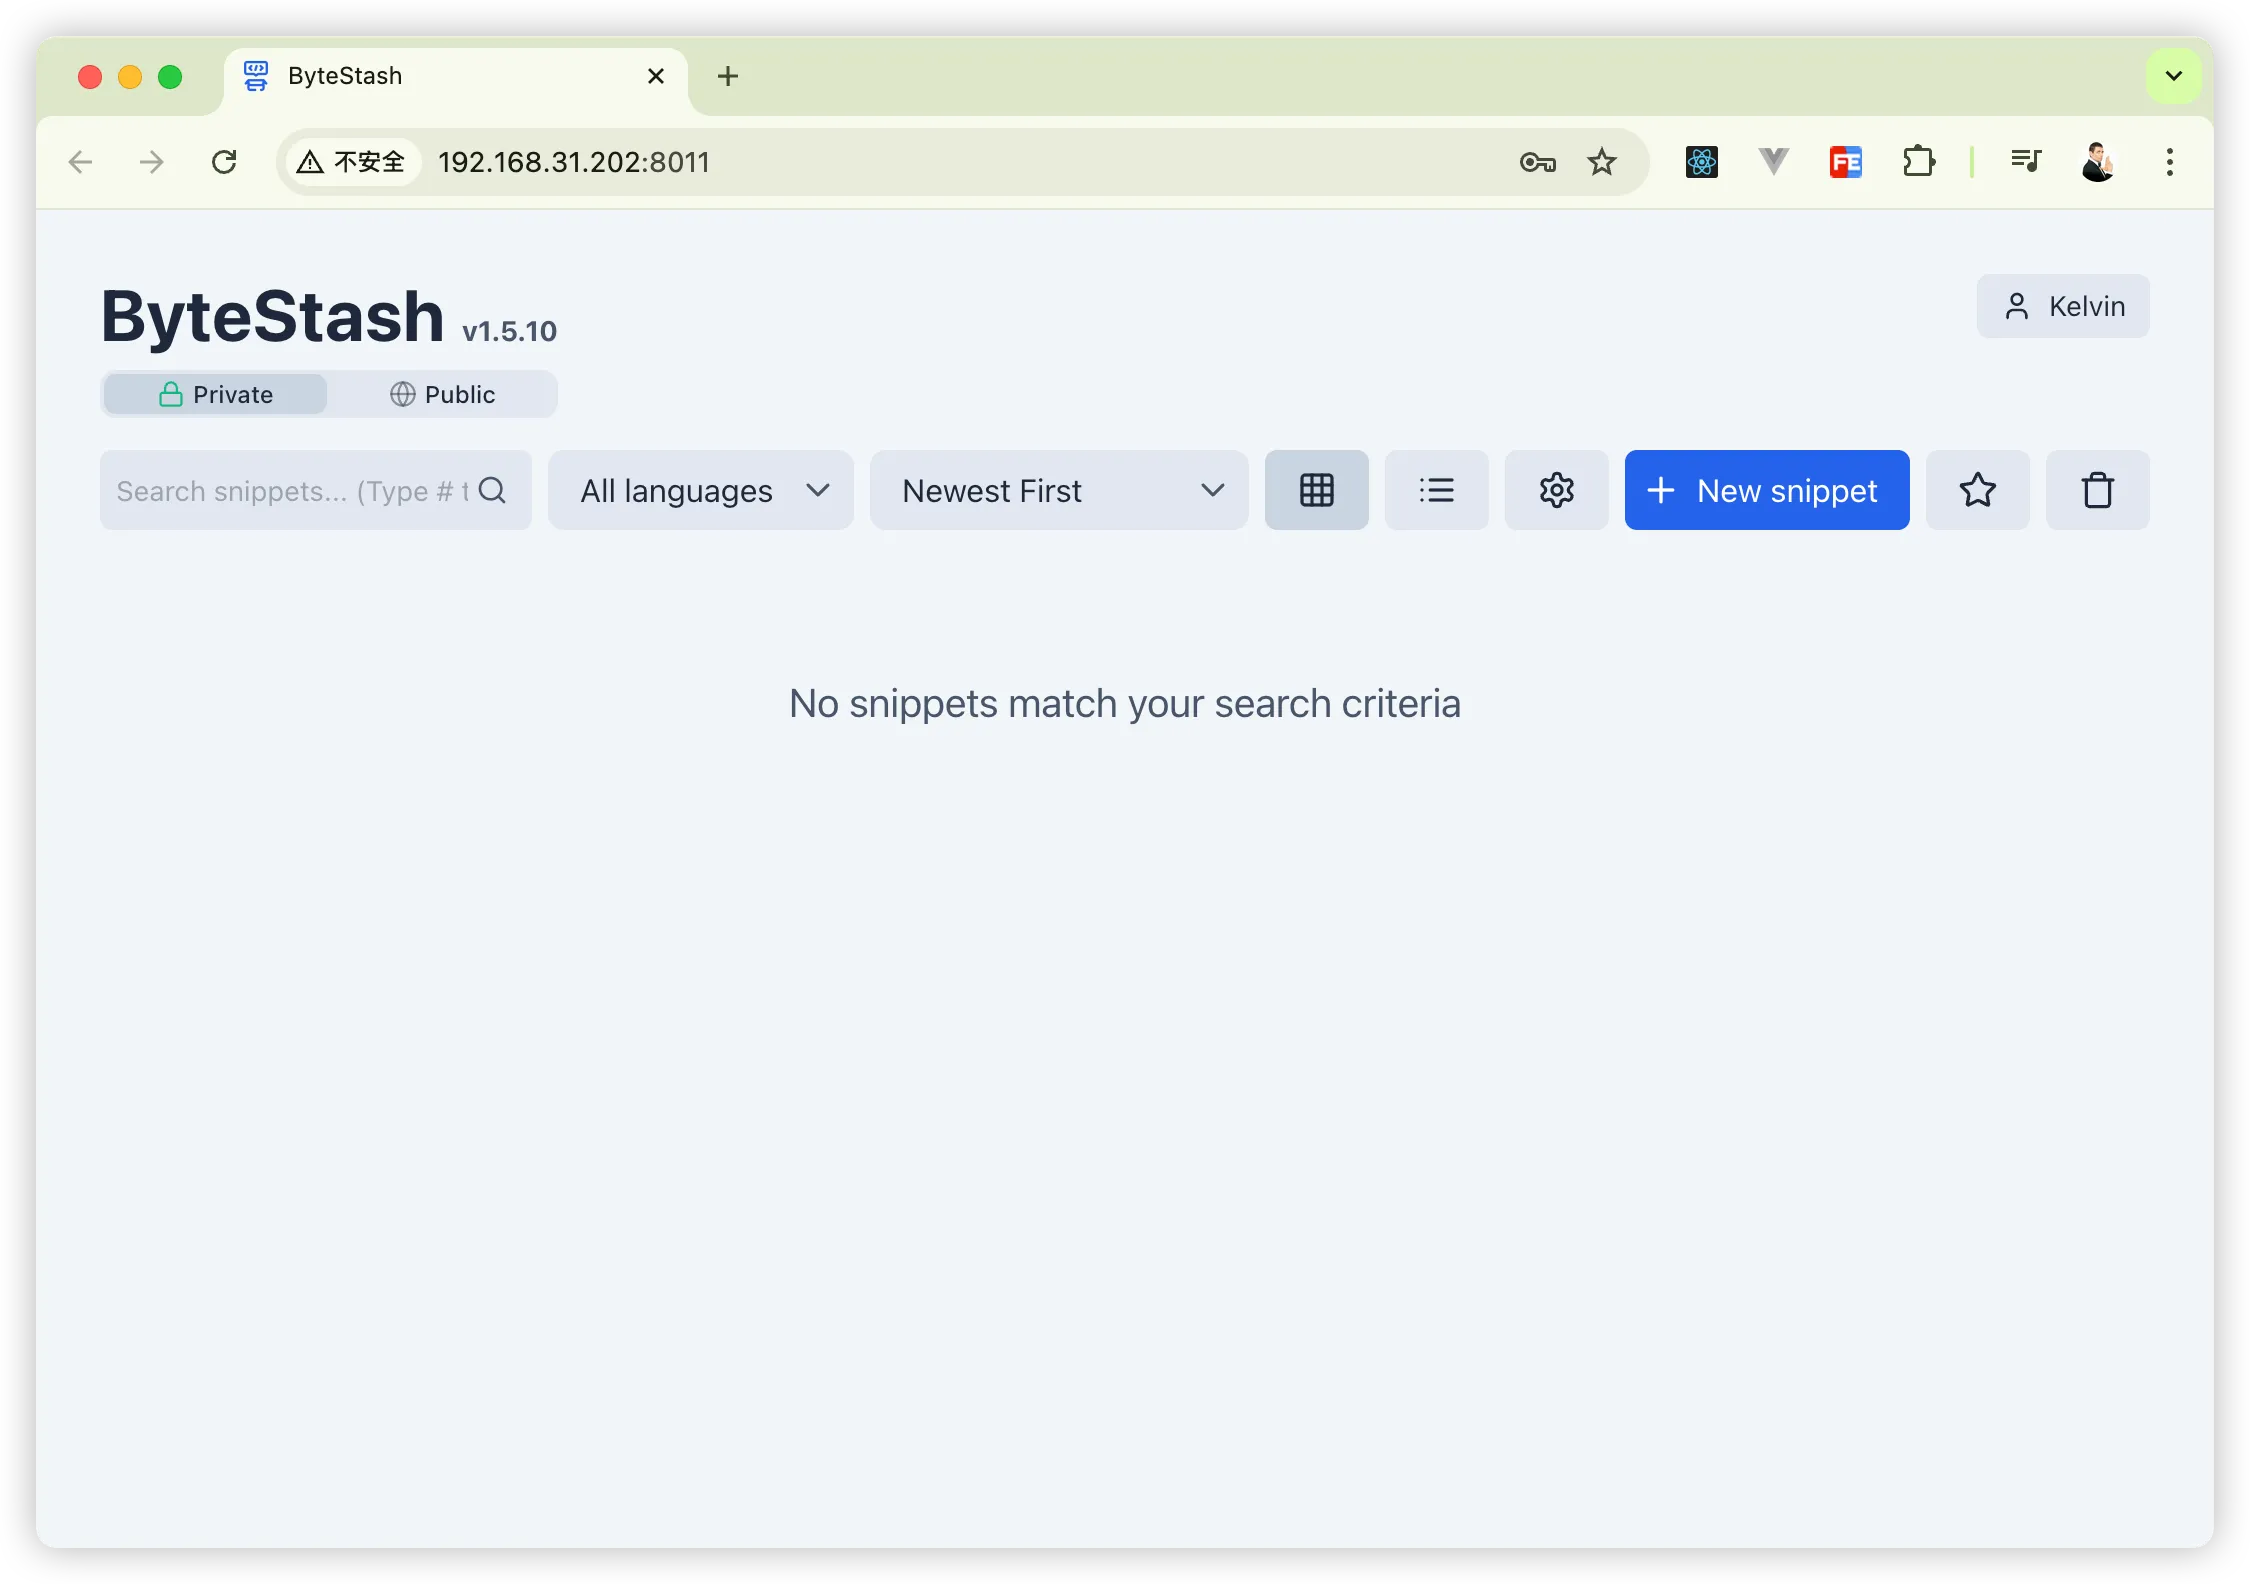Viewport: 2250px width, 1584px height.
Task: Open the FE helper extension
Action: pyautogui.click(x=1845, y=162)
